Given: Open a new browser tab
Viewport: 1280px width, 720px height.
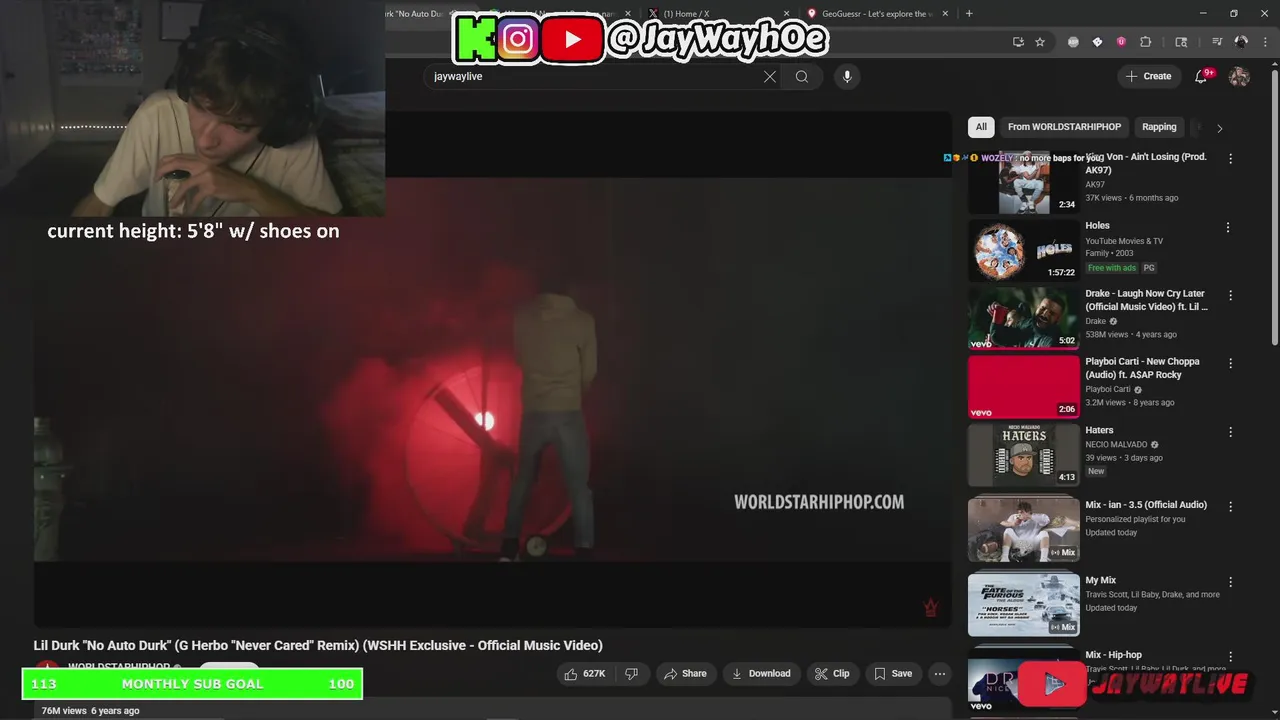Looking at the screenshot, I should click(x=969, y=13).
